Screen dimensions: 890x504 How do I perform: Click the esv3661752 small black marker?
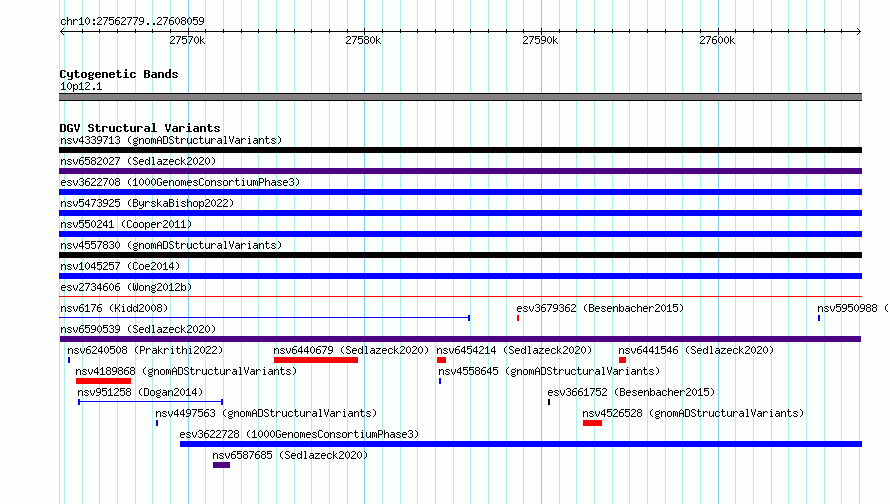[549, 402]
